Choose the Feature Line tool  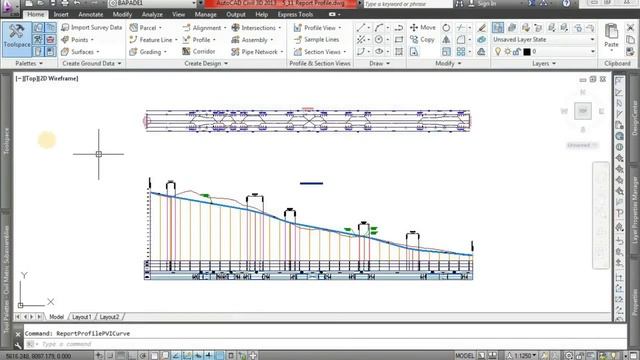[153, 40]
